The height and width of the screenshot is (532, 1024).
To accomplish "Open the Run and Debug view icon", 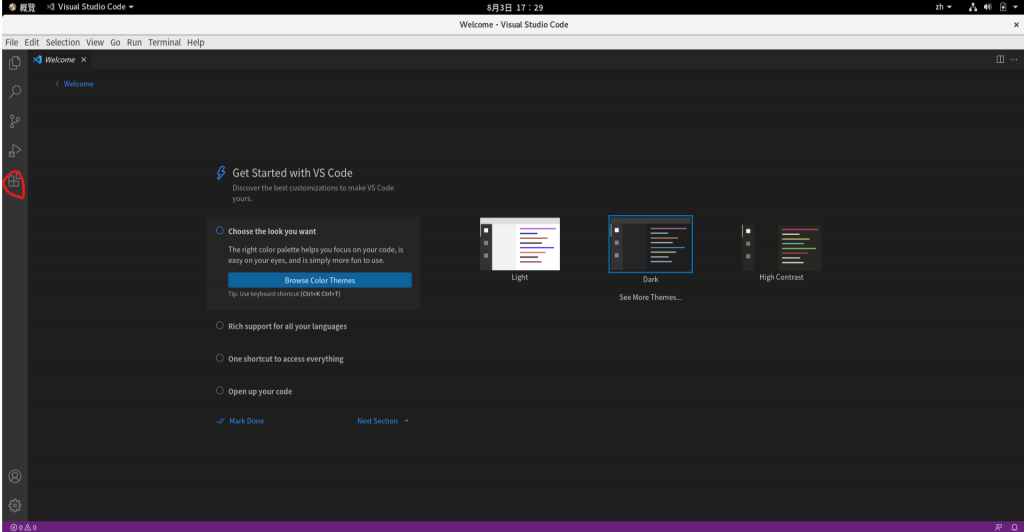I will pyautogui.click(x=14, y=151).
